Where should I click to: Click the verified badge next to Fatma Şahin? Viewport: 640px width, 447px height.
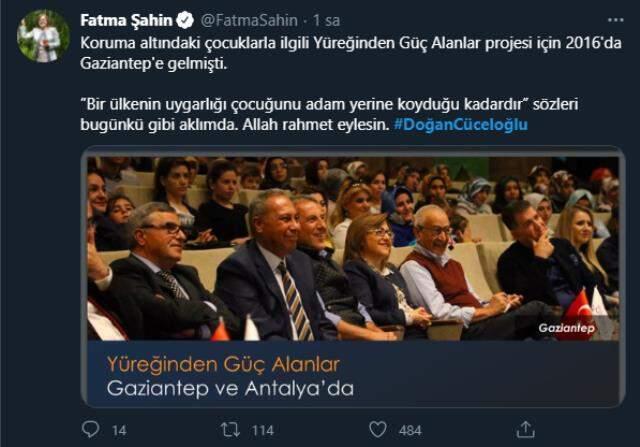click(x=185, y=20)
